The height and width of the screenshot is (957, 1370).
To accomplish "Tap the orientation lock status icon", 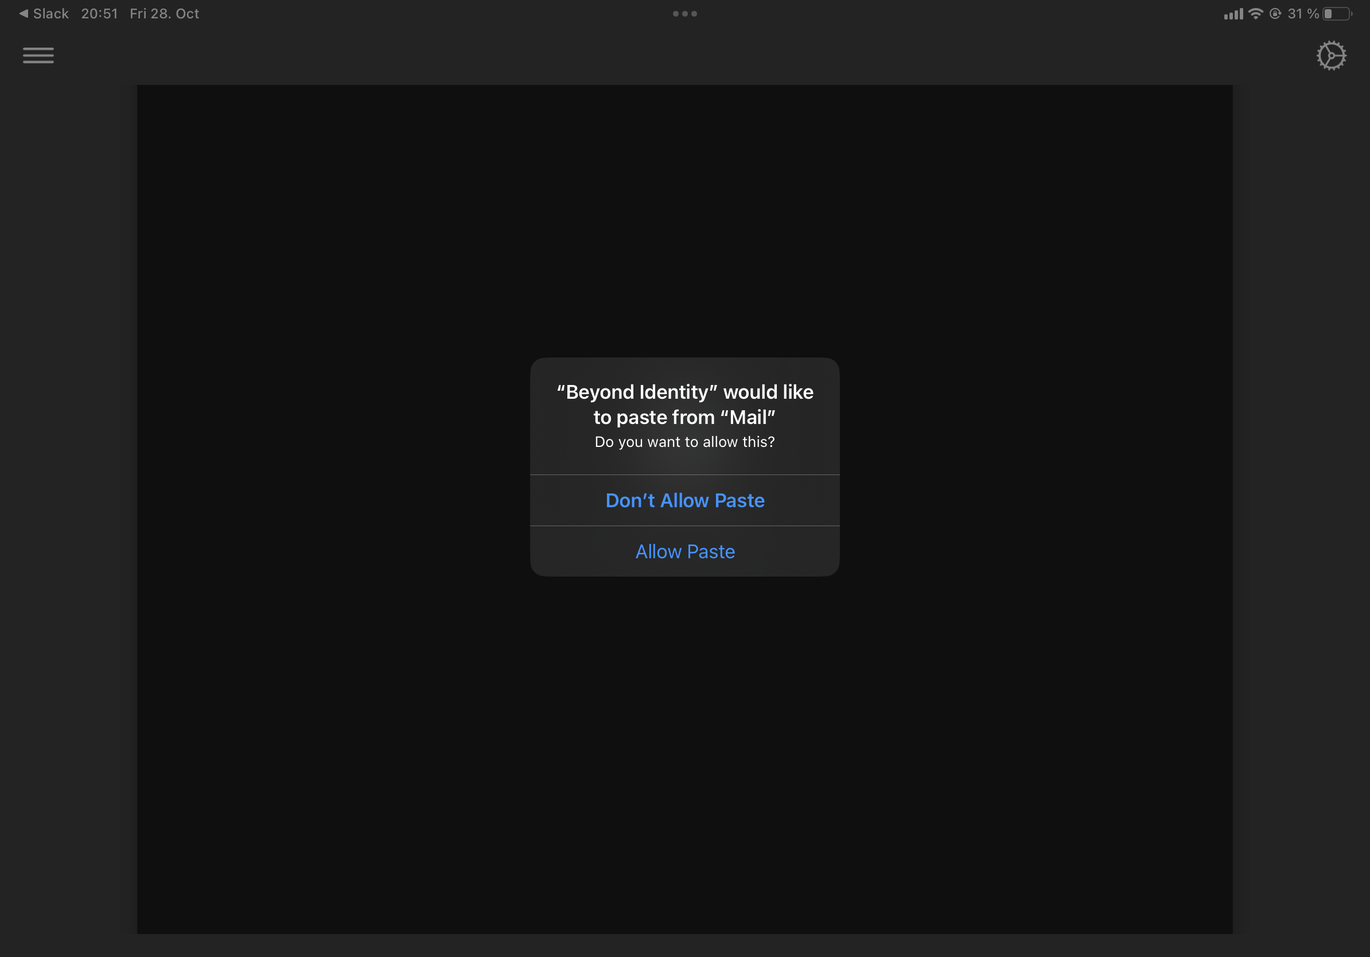I will point(1275,14).
